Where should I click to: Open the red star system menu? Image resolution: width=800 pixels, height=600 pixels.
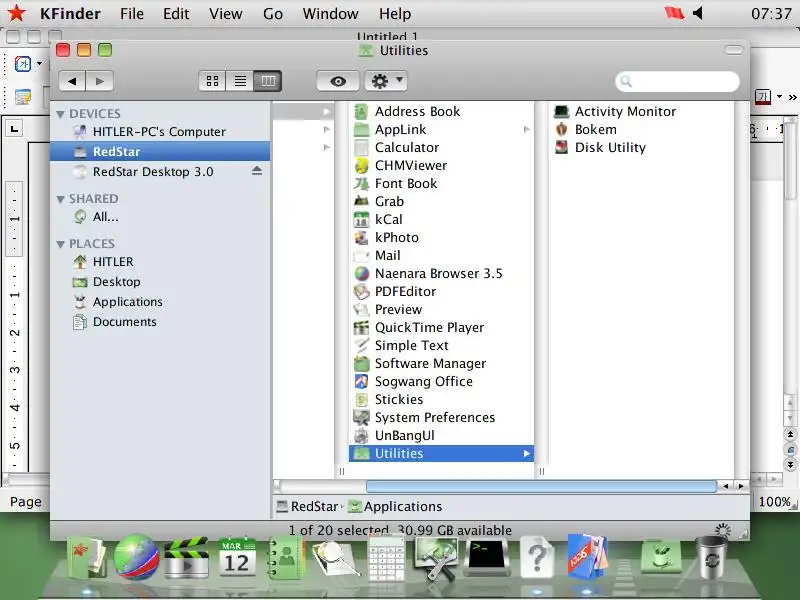(16, 13)
